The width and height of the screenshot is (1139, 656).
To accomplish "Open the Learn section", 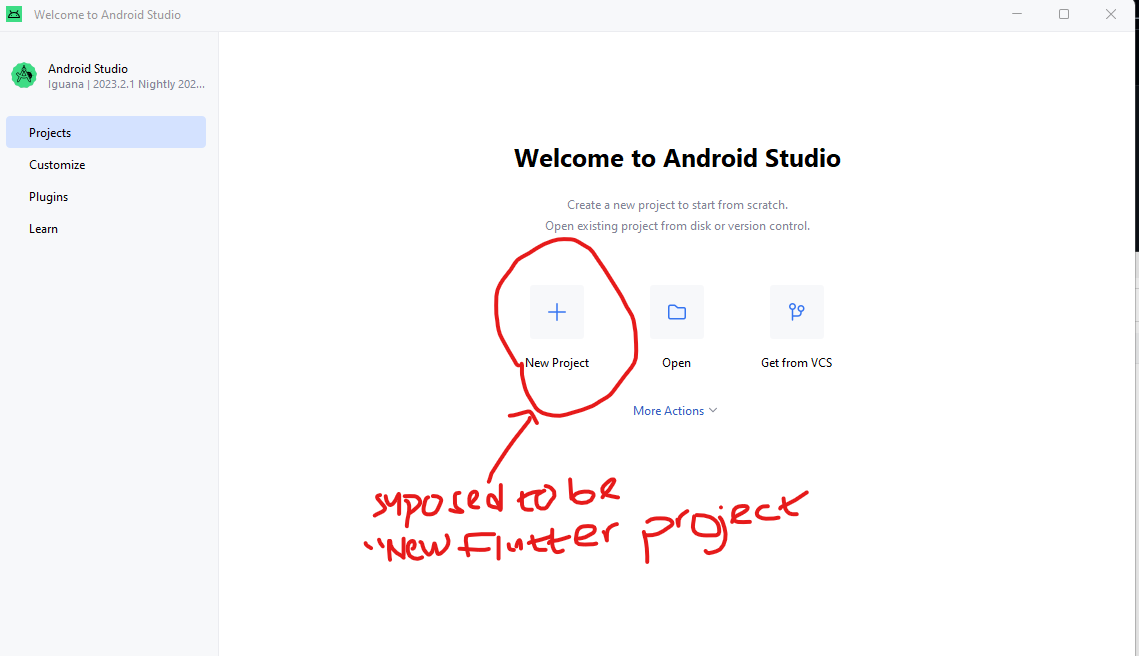I will pos(43,228).
